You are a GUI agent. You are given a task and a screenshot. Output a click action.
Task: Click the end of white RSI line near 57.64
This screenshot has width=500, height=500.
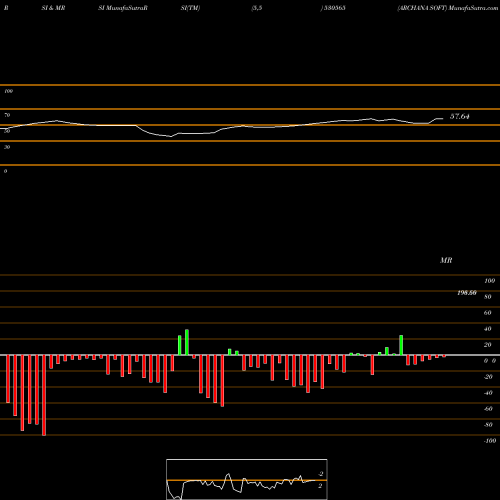click(x=443, y=118)
